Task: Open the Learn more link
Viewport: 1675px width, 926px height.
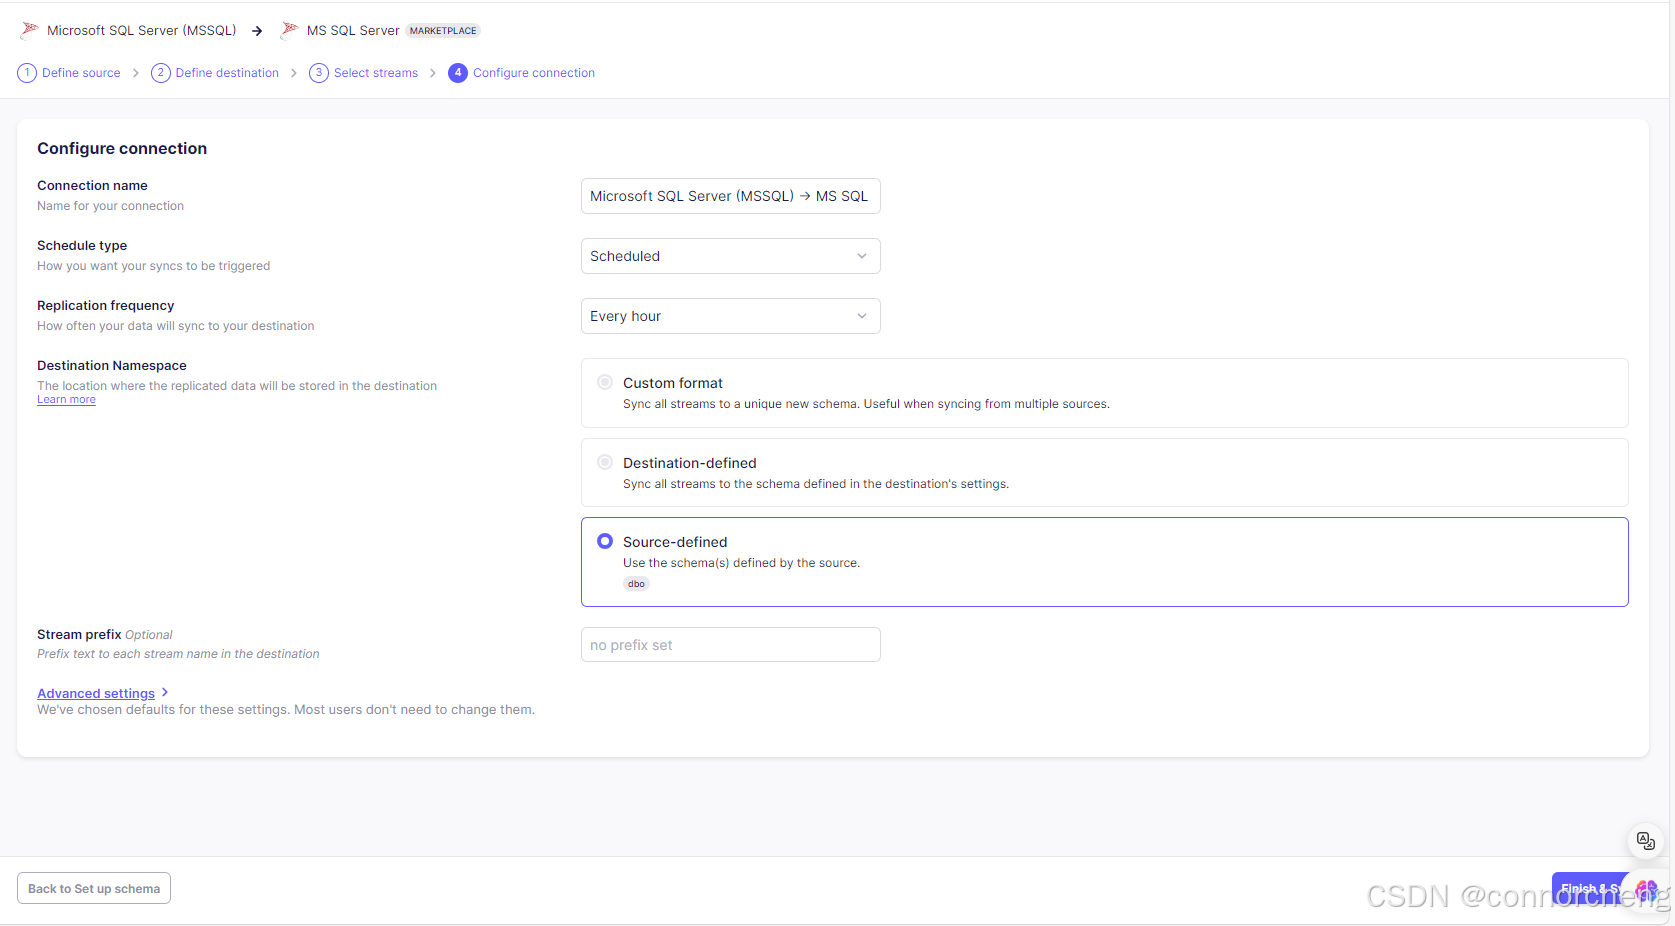Action: click(x=66, y=399)
